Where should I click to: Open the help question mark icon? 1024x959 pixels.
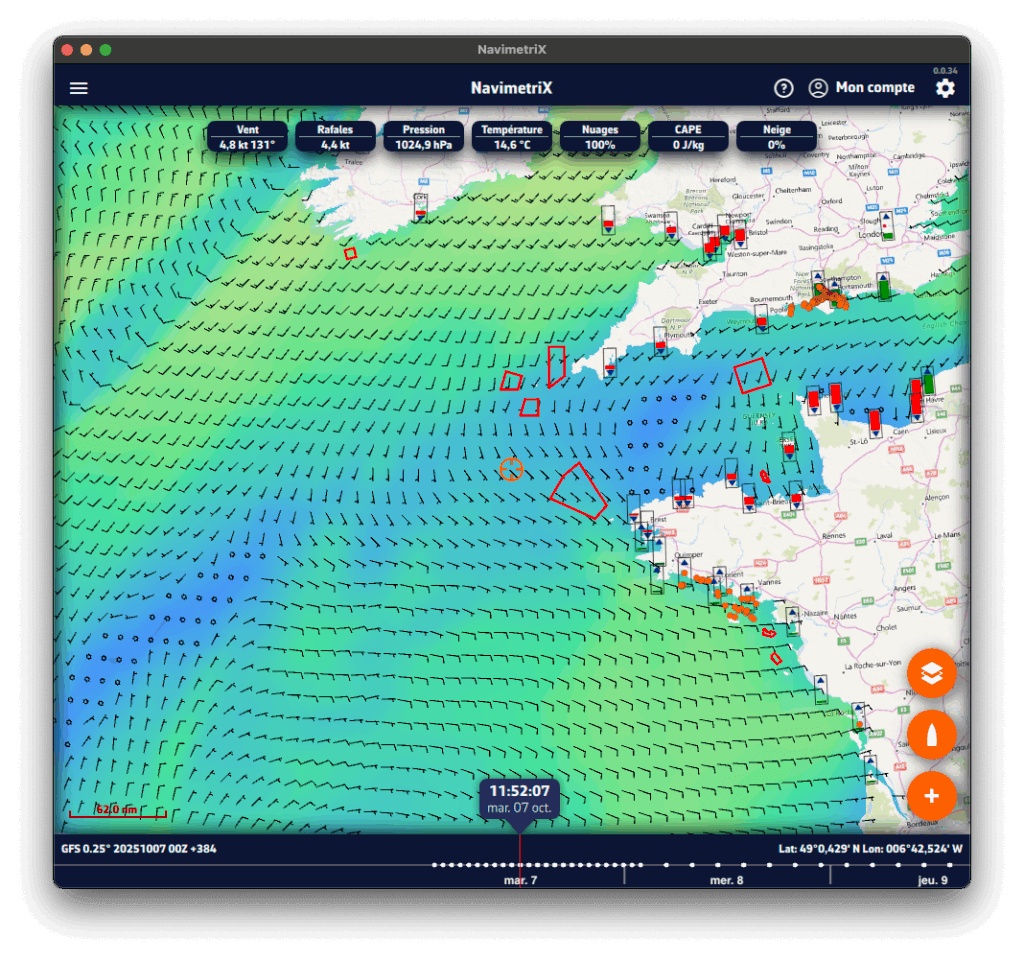point(784,88)
